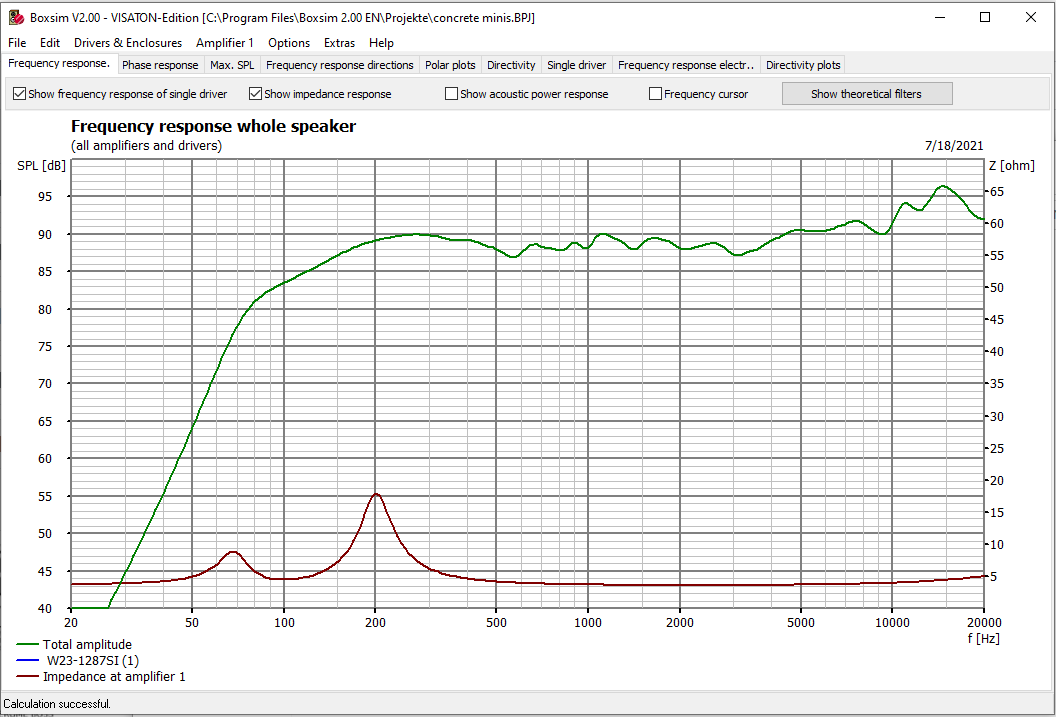Open the Edit menu
This screenshot has width=1056, height=717.
(49, 43)
